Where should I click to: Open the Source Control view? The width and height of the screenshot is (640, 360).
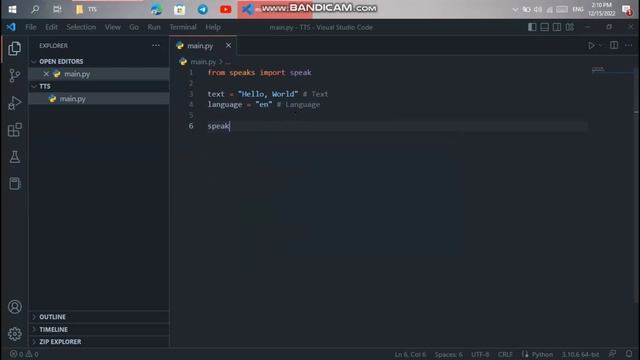click(x=14, y=76)
